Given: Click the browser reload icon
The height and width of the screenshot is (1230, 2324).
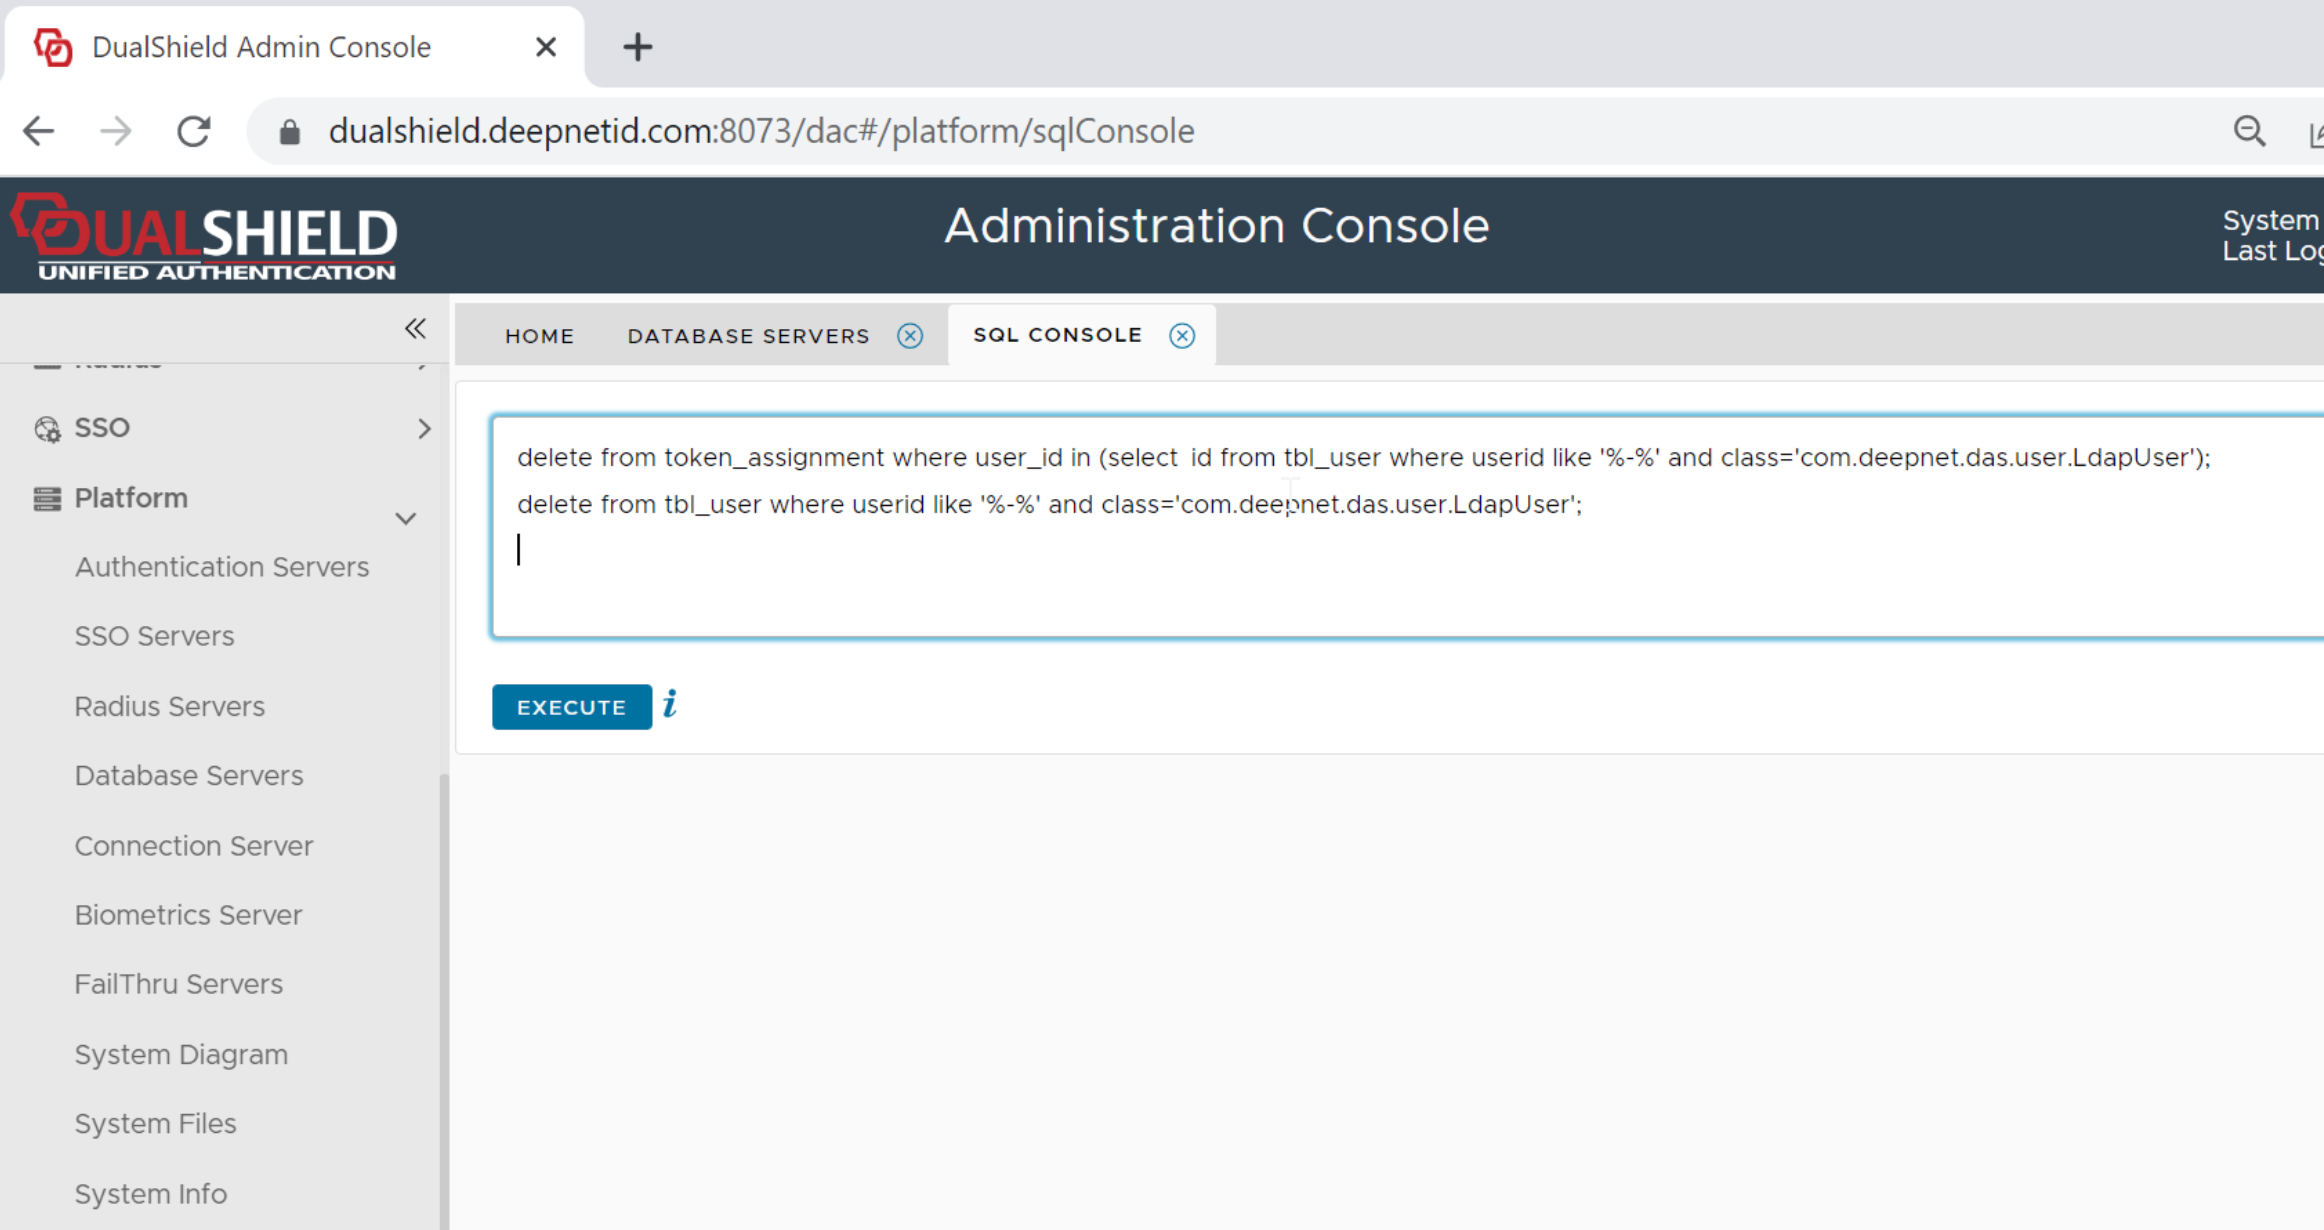Looking at the screenshot, I should coord(194,131).
